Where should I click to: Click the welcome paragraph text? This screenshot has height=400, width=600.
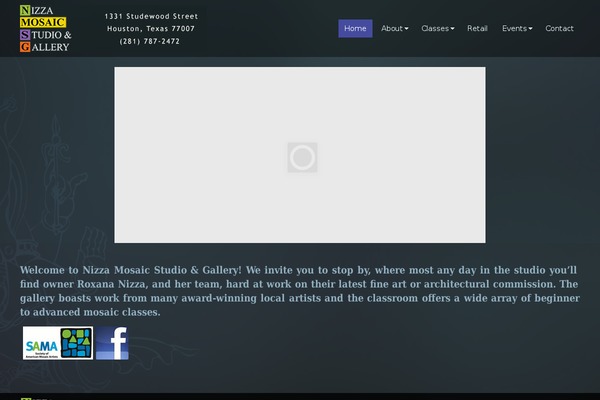pyautogui.click(x=300, y=291)
